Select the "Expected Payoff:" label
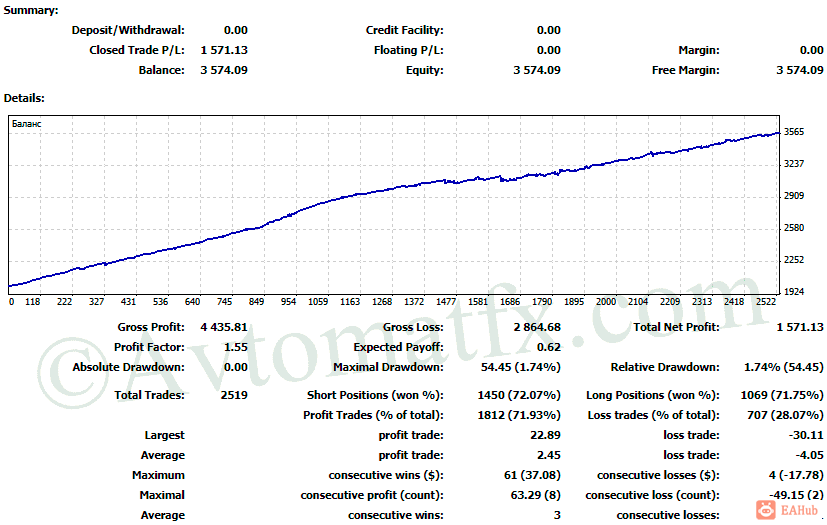Screen dimensions: 827x525 pos(398,347)
